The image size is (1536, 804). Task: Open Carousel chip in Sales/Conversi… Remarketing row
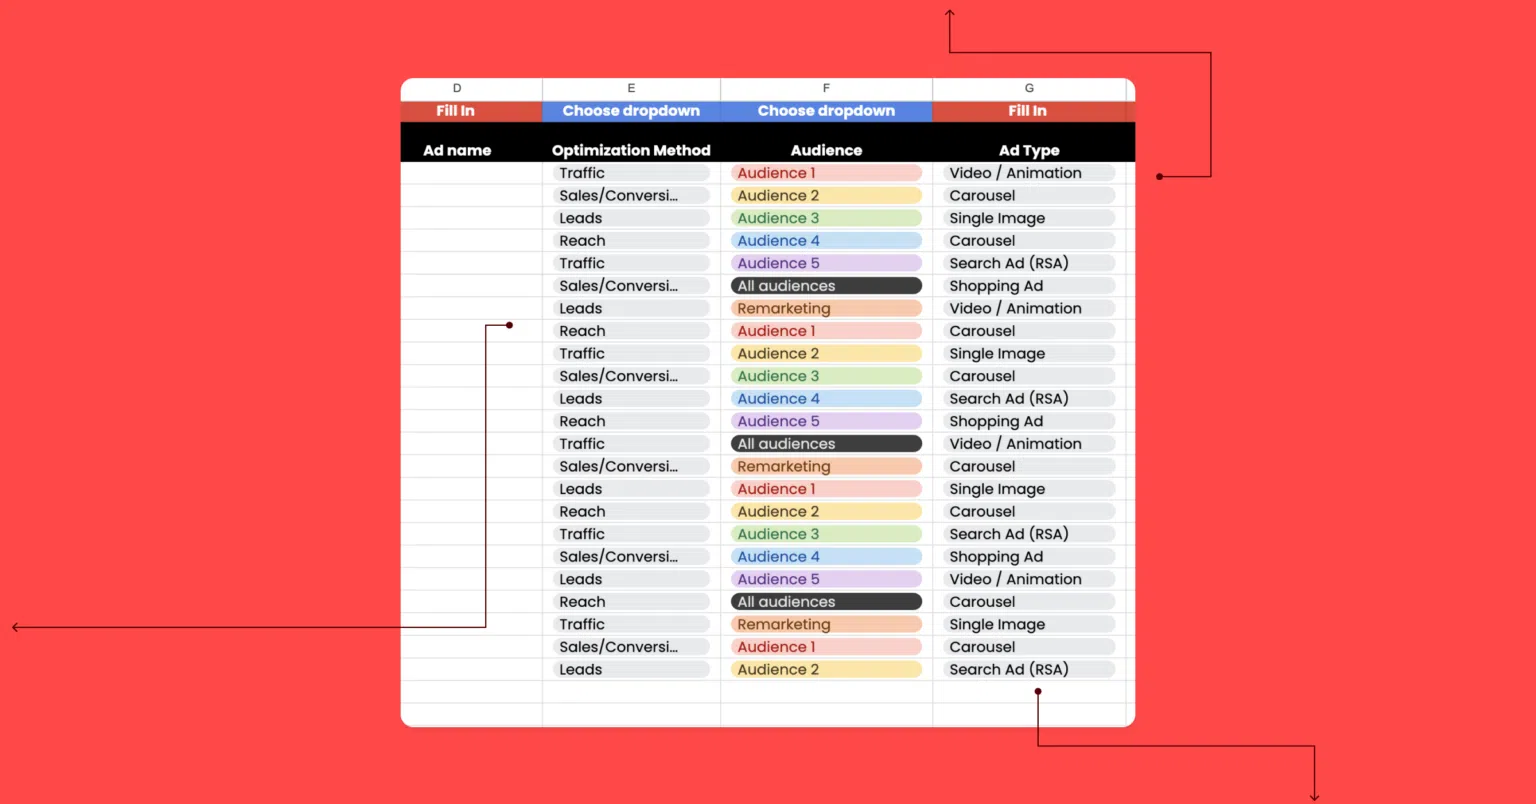1029,466
